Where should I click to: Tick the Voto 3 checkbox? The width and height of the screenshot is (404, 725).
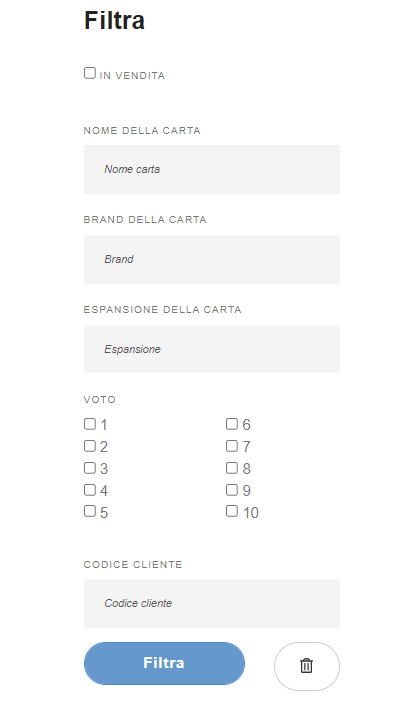pos(90,468)
